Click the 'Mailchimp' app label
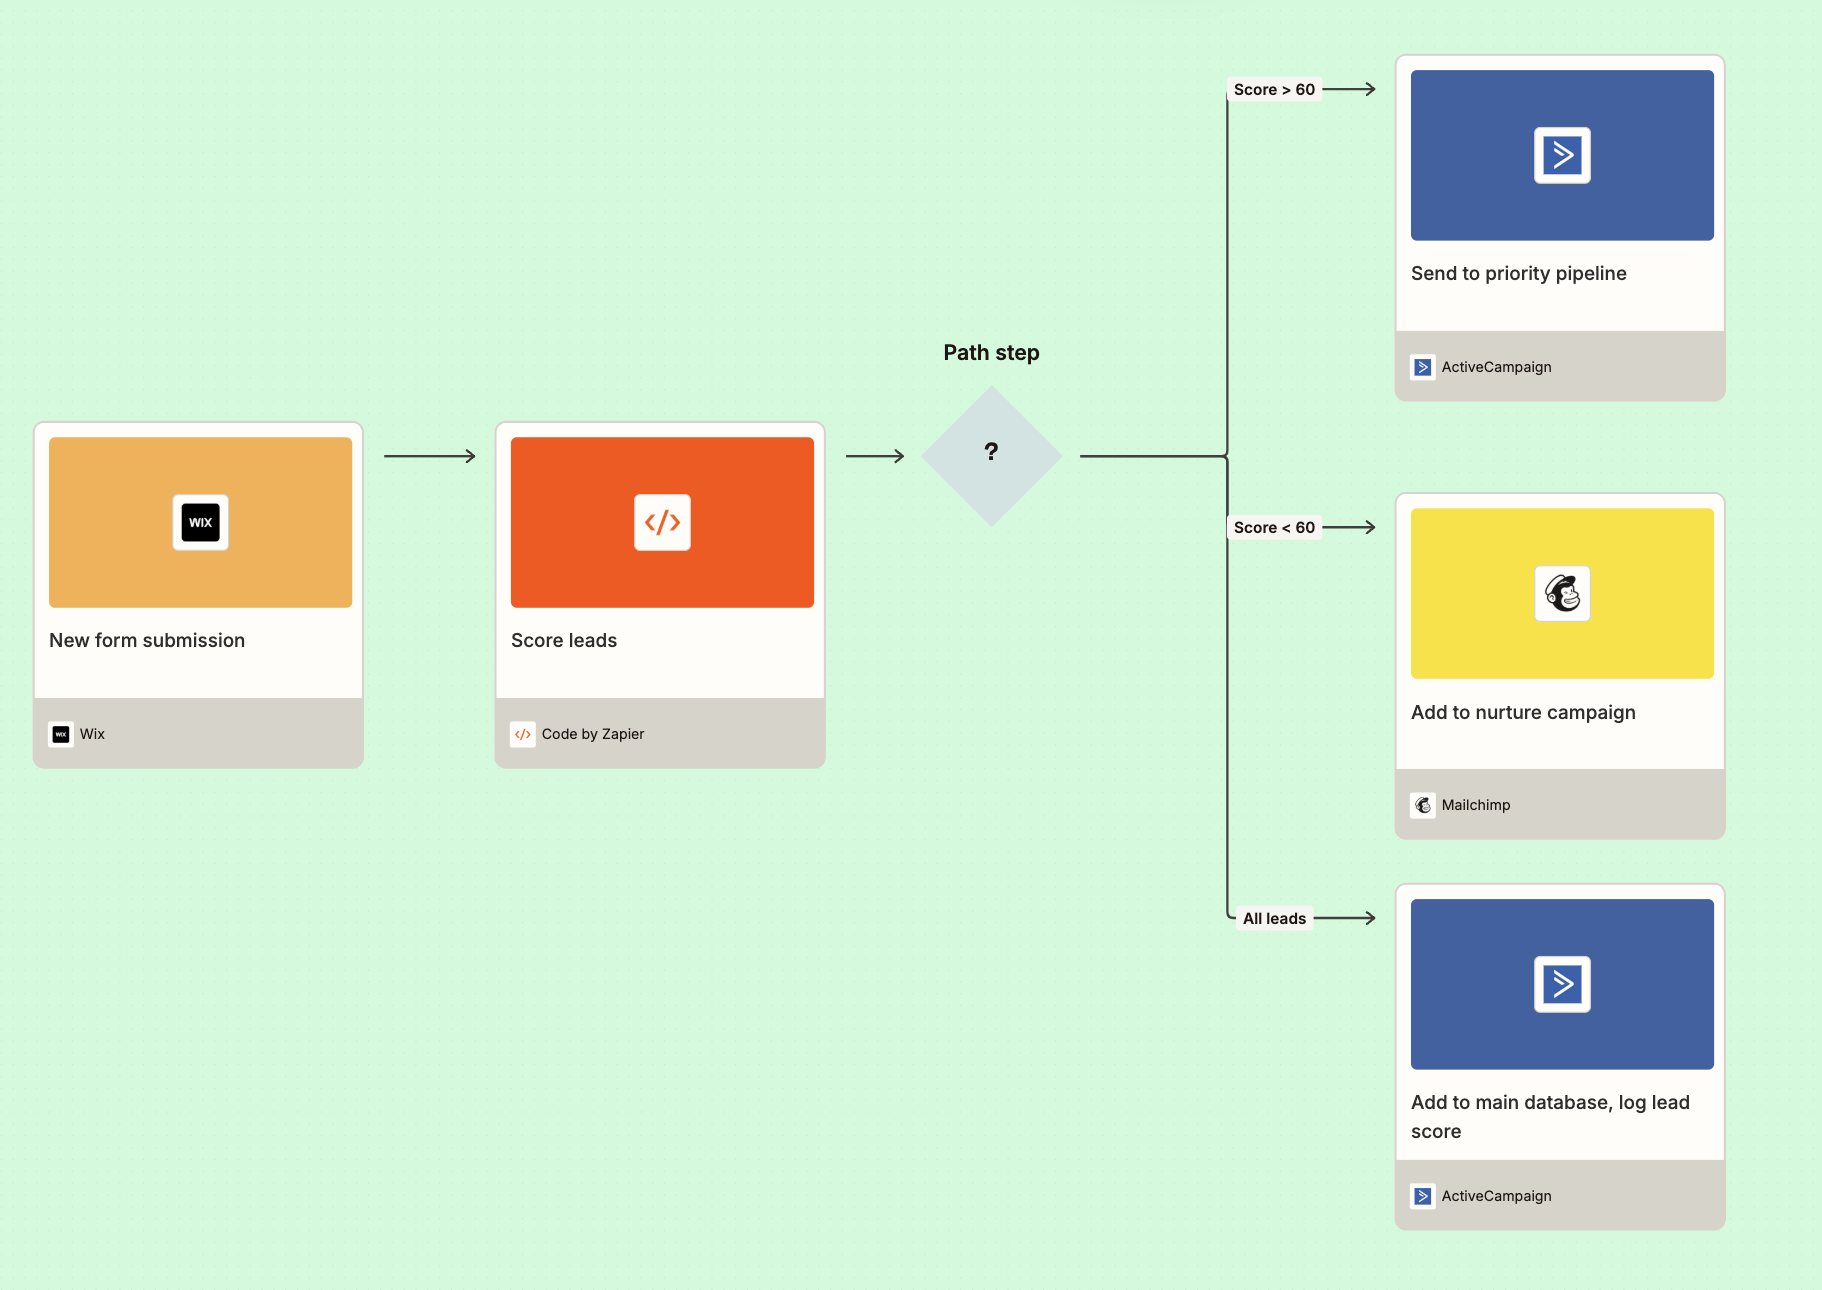This screenshot has height=1290, width=1822. [x=1476, y=805]
